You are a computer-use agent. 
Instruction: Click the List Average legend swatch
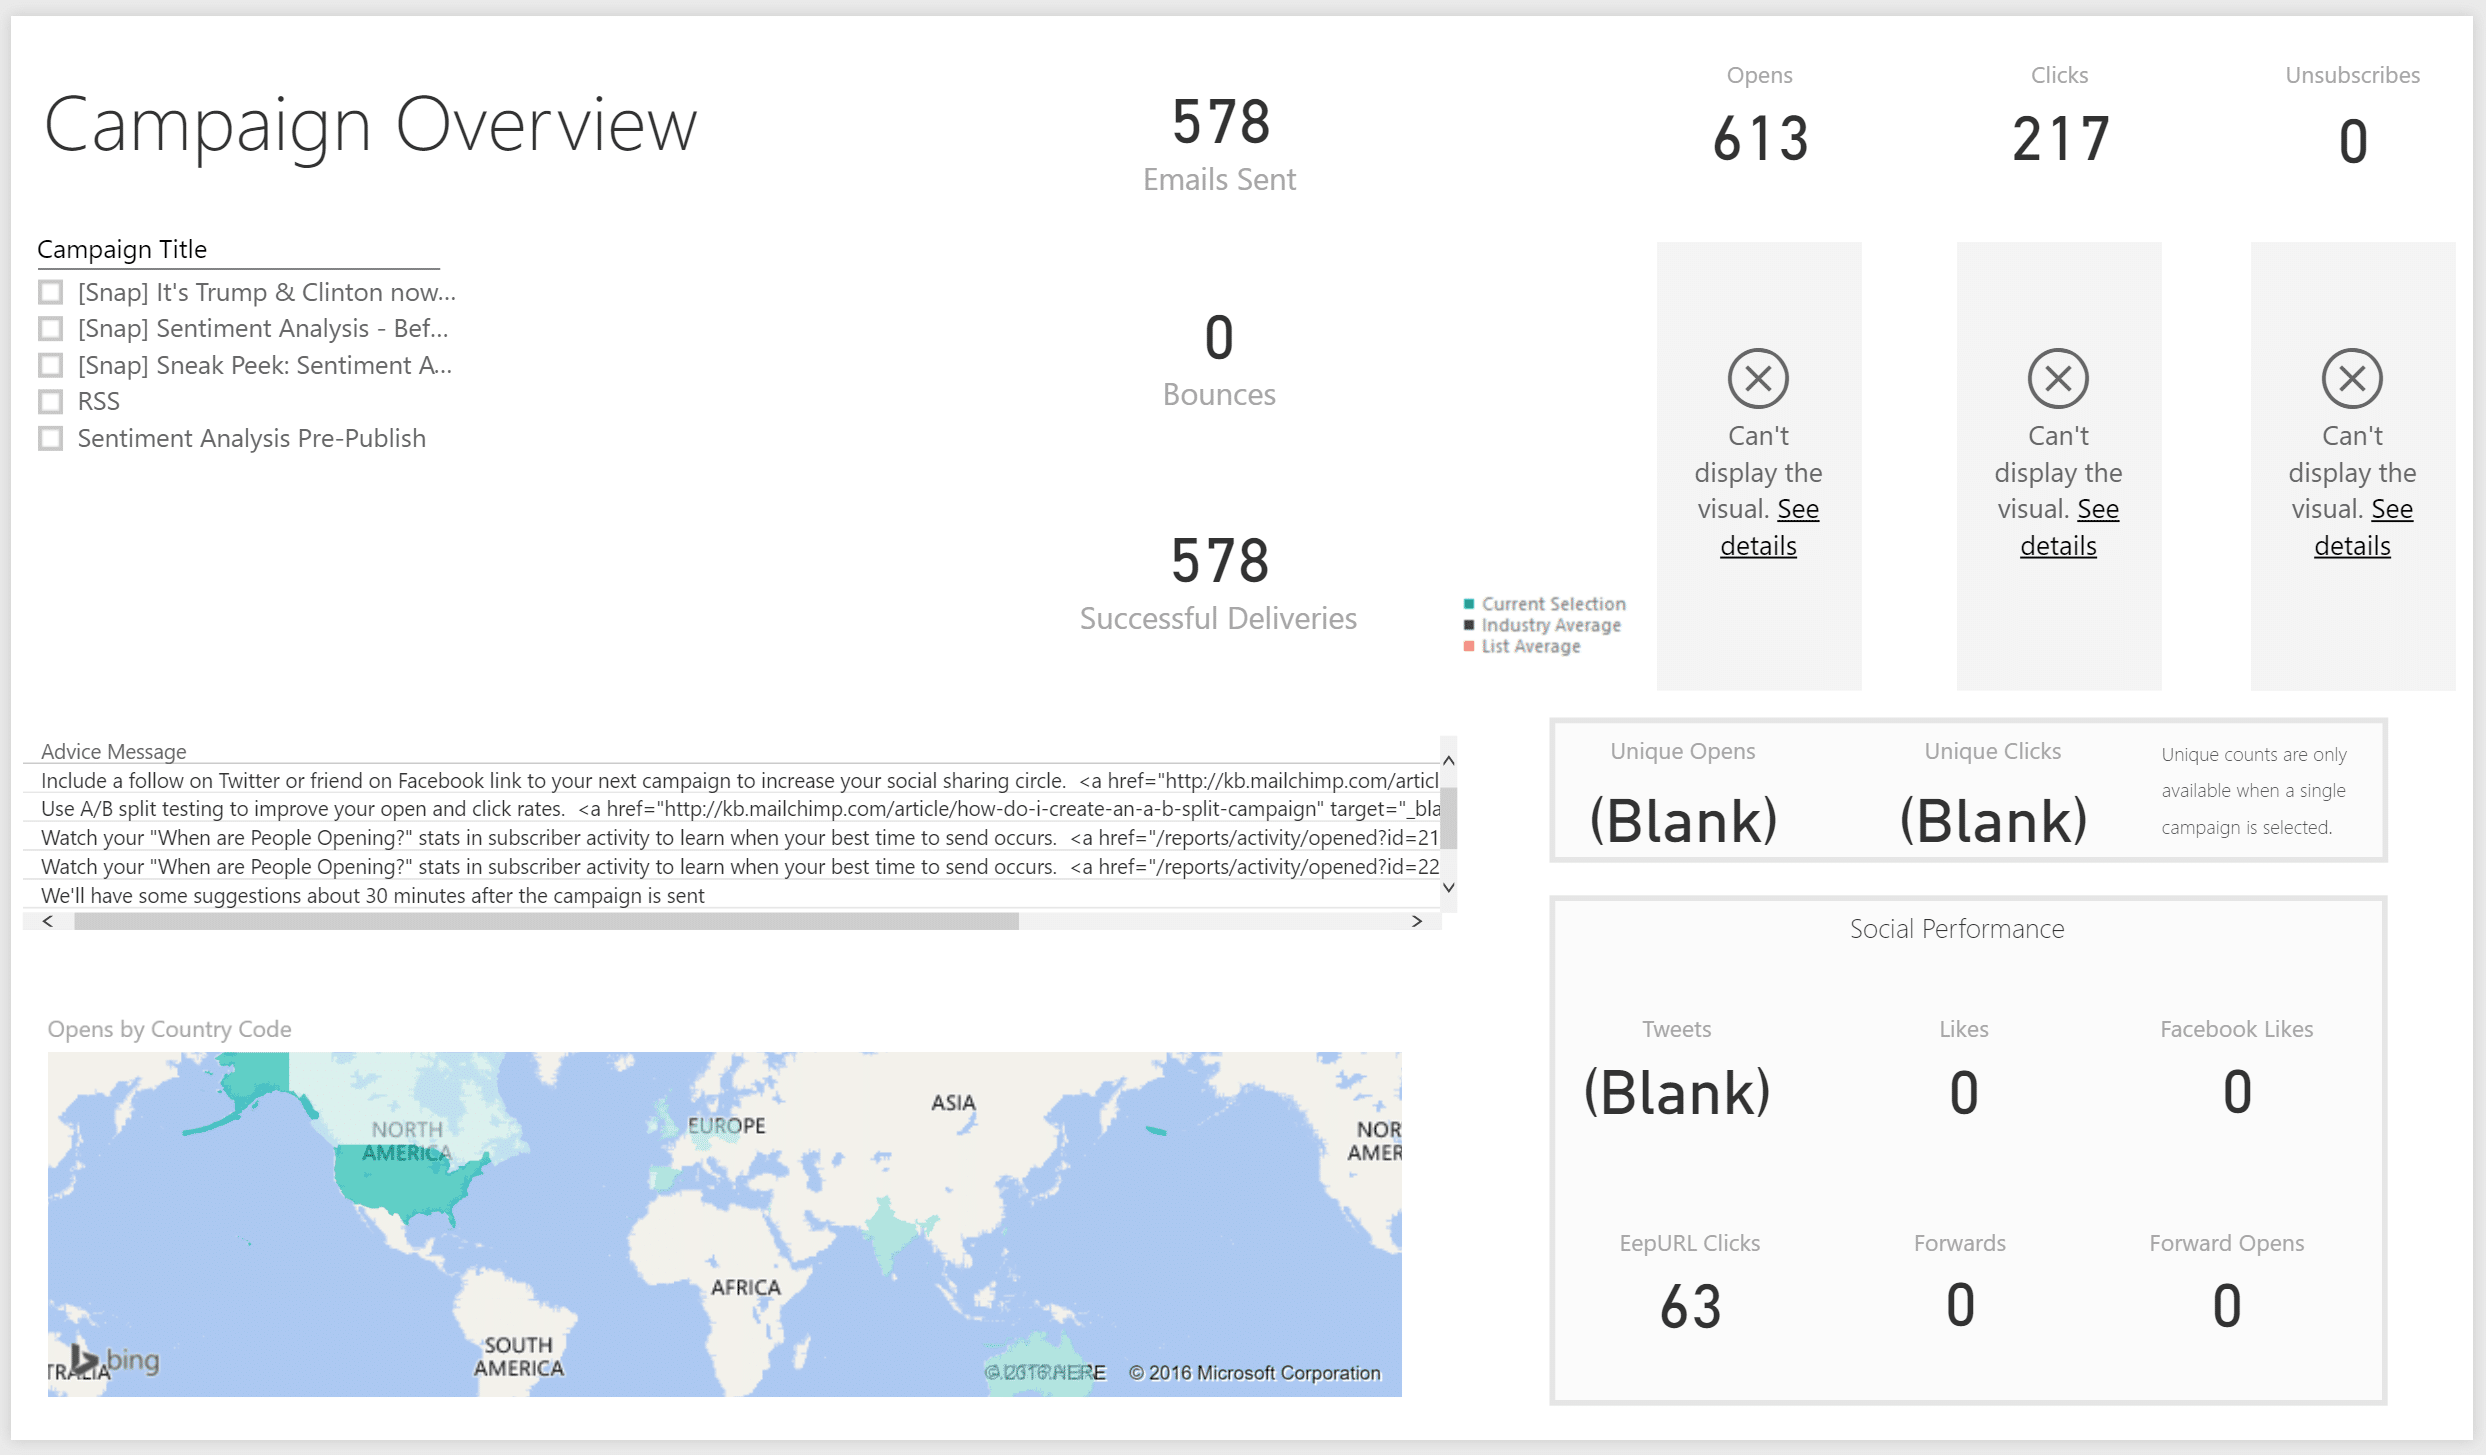tap(1468, 646)
